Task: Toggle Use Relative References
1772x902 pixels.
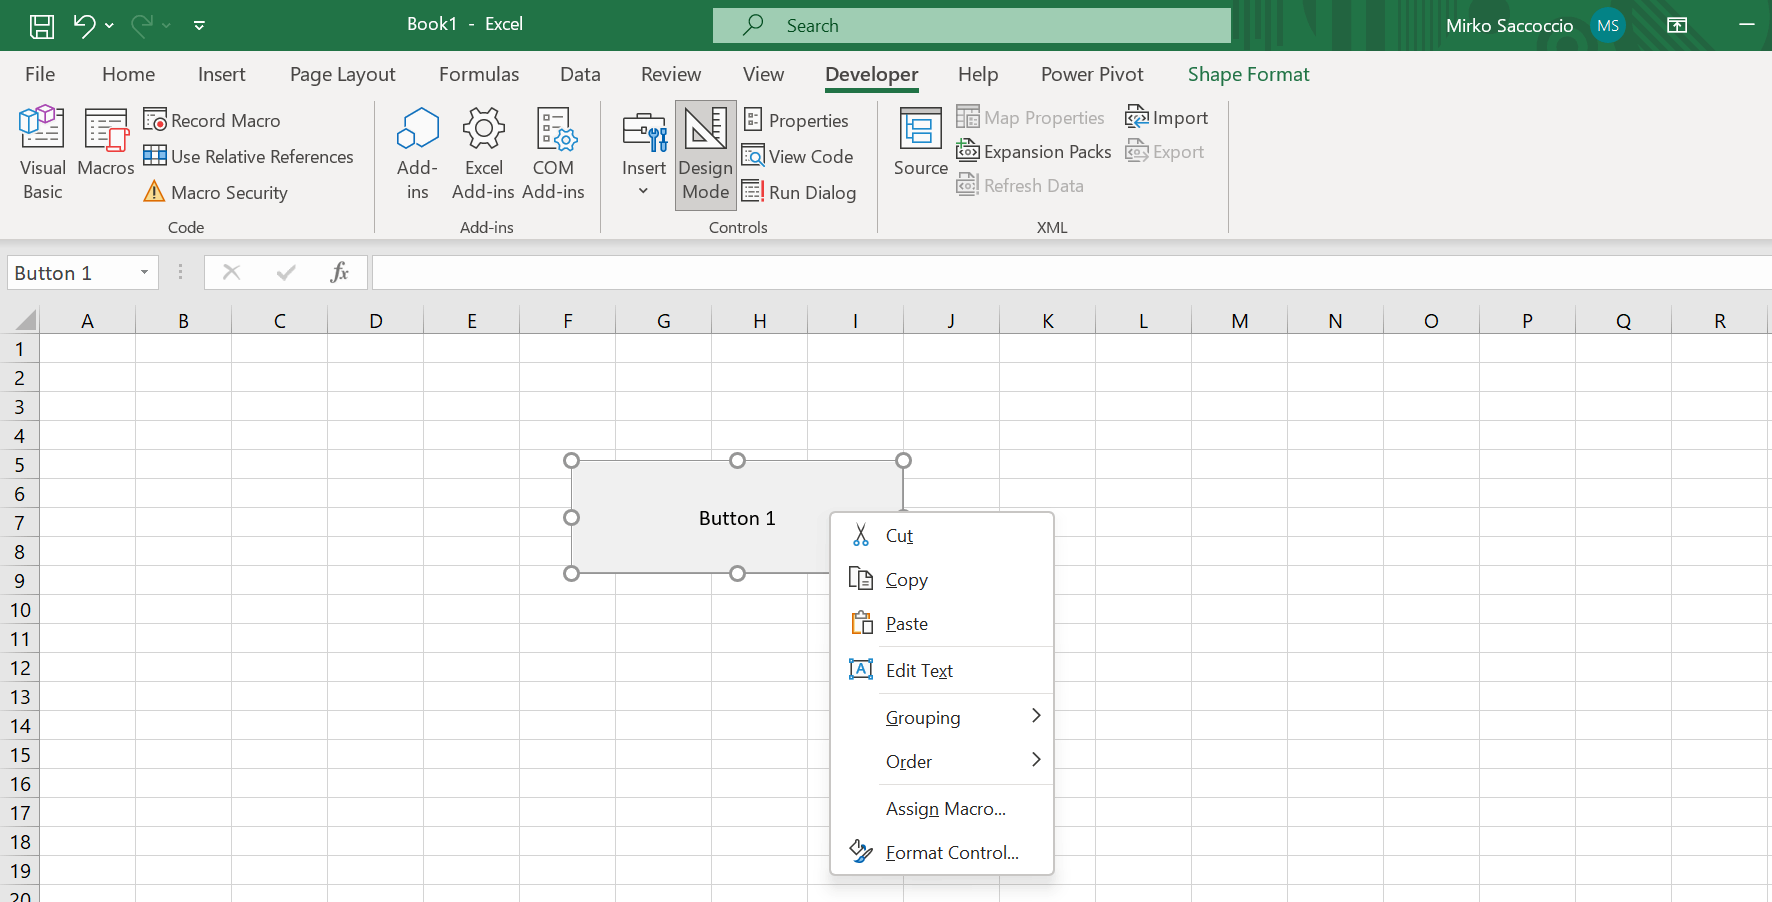Action: click(x=248, y=156)
